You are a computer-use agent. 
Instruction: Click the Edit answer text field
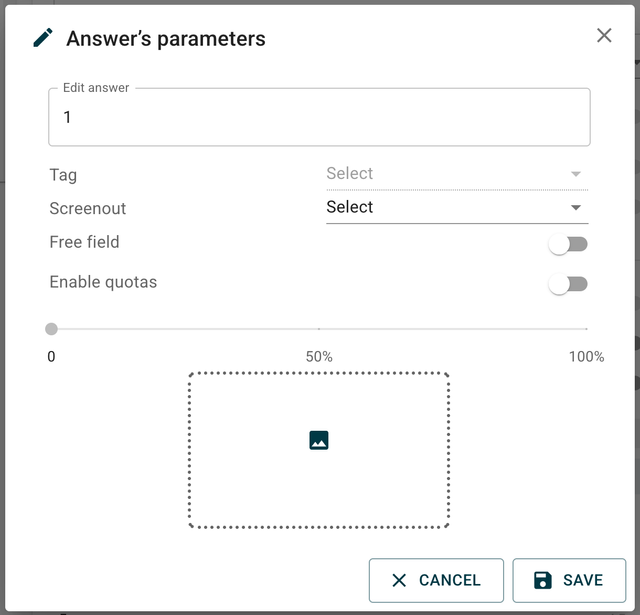[319, 118]
